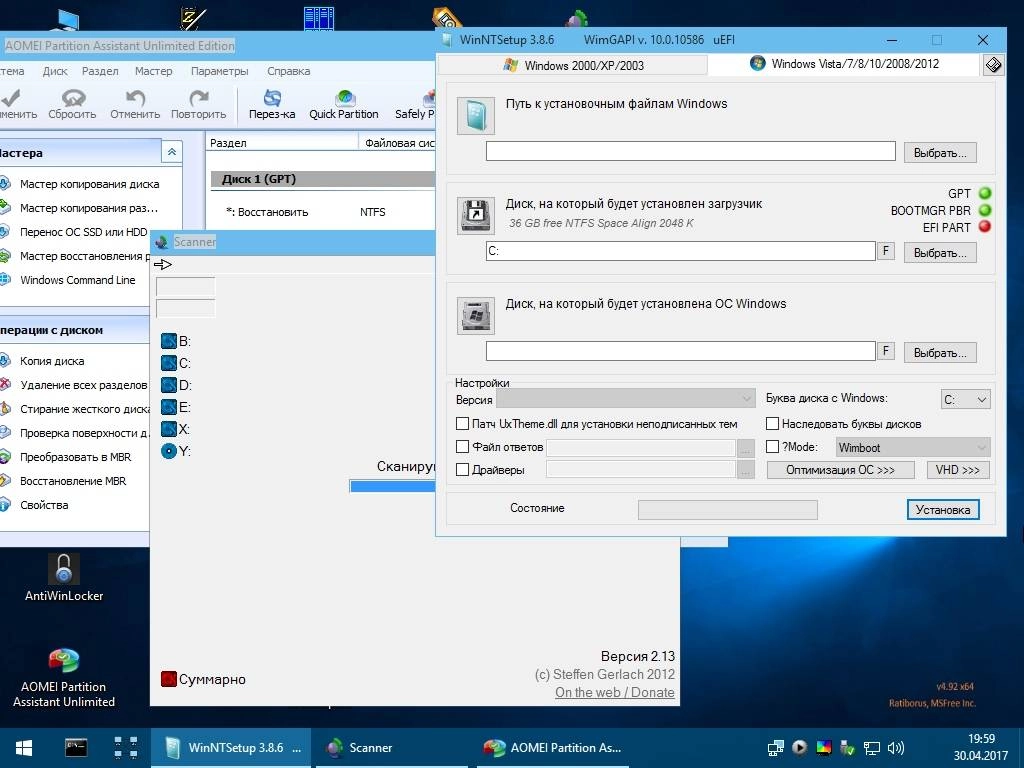Image resolution: width=1024 pixels, height=768 pixels.
Task: Click F button beside bootloader disk field
Action: click(886, 251)
